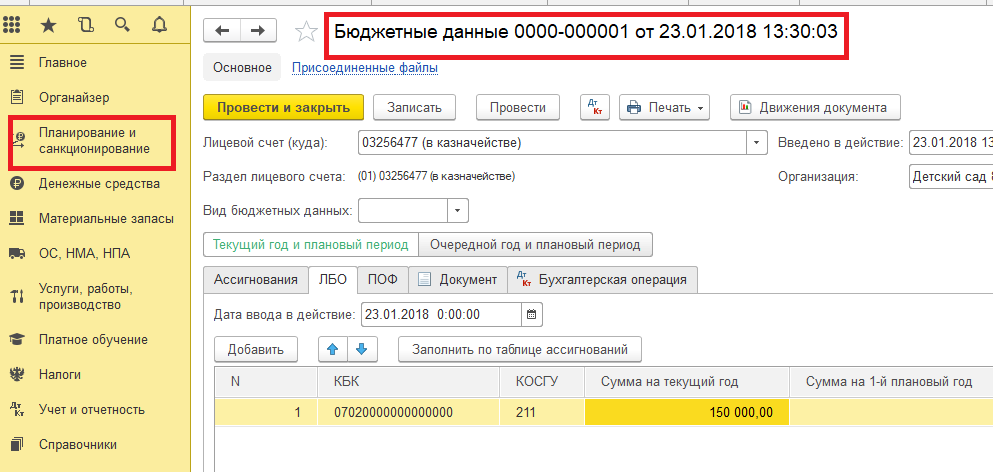Open the "Бухгалтерская операция" tab
Screen dimensions: 993x472
602,280
